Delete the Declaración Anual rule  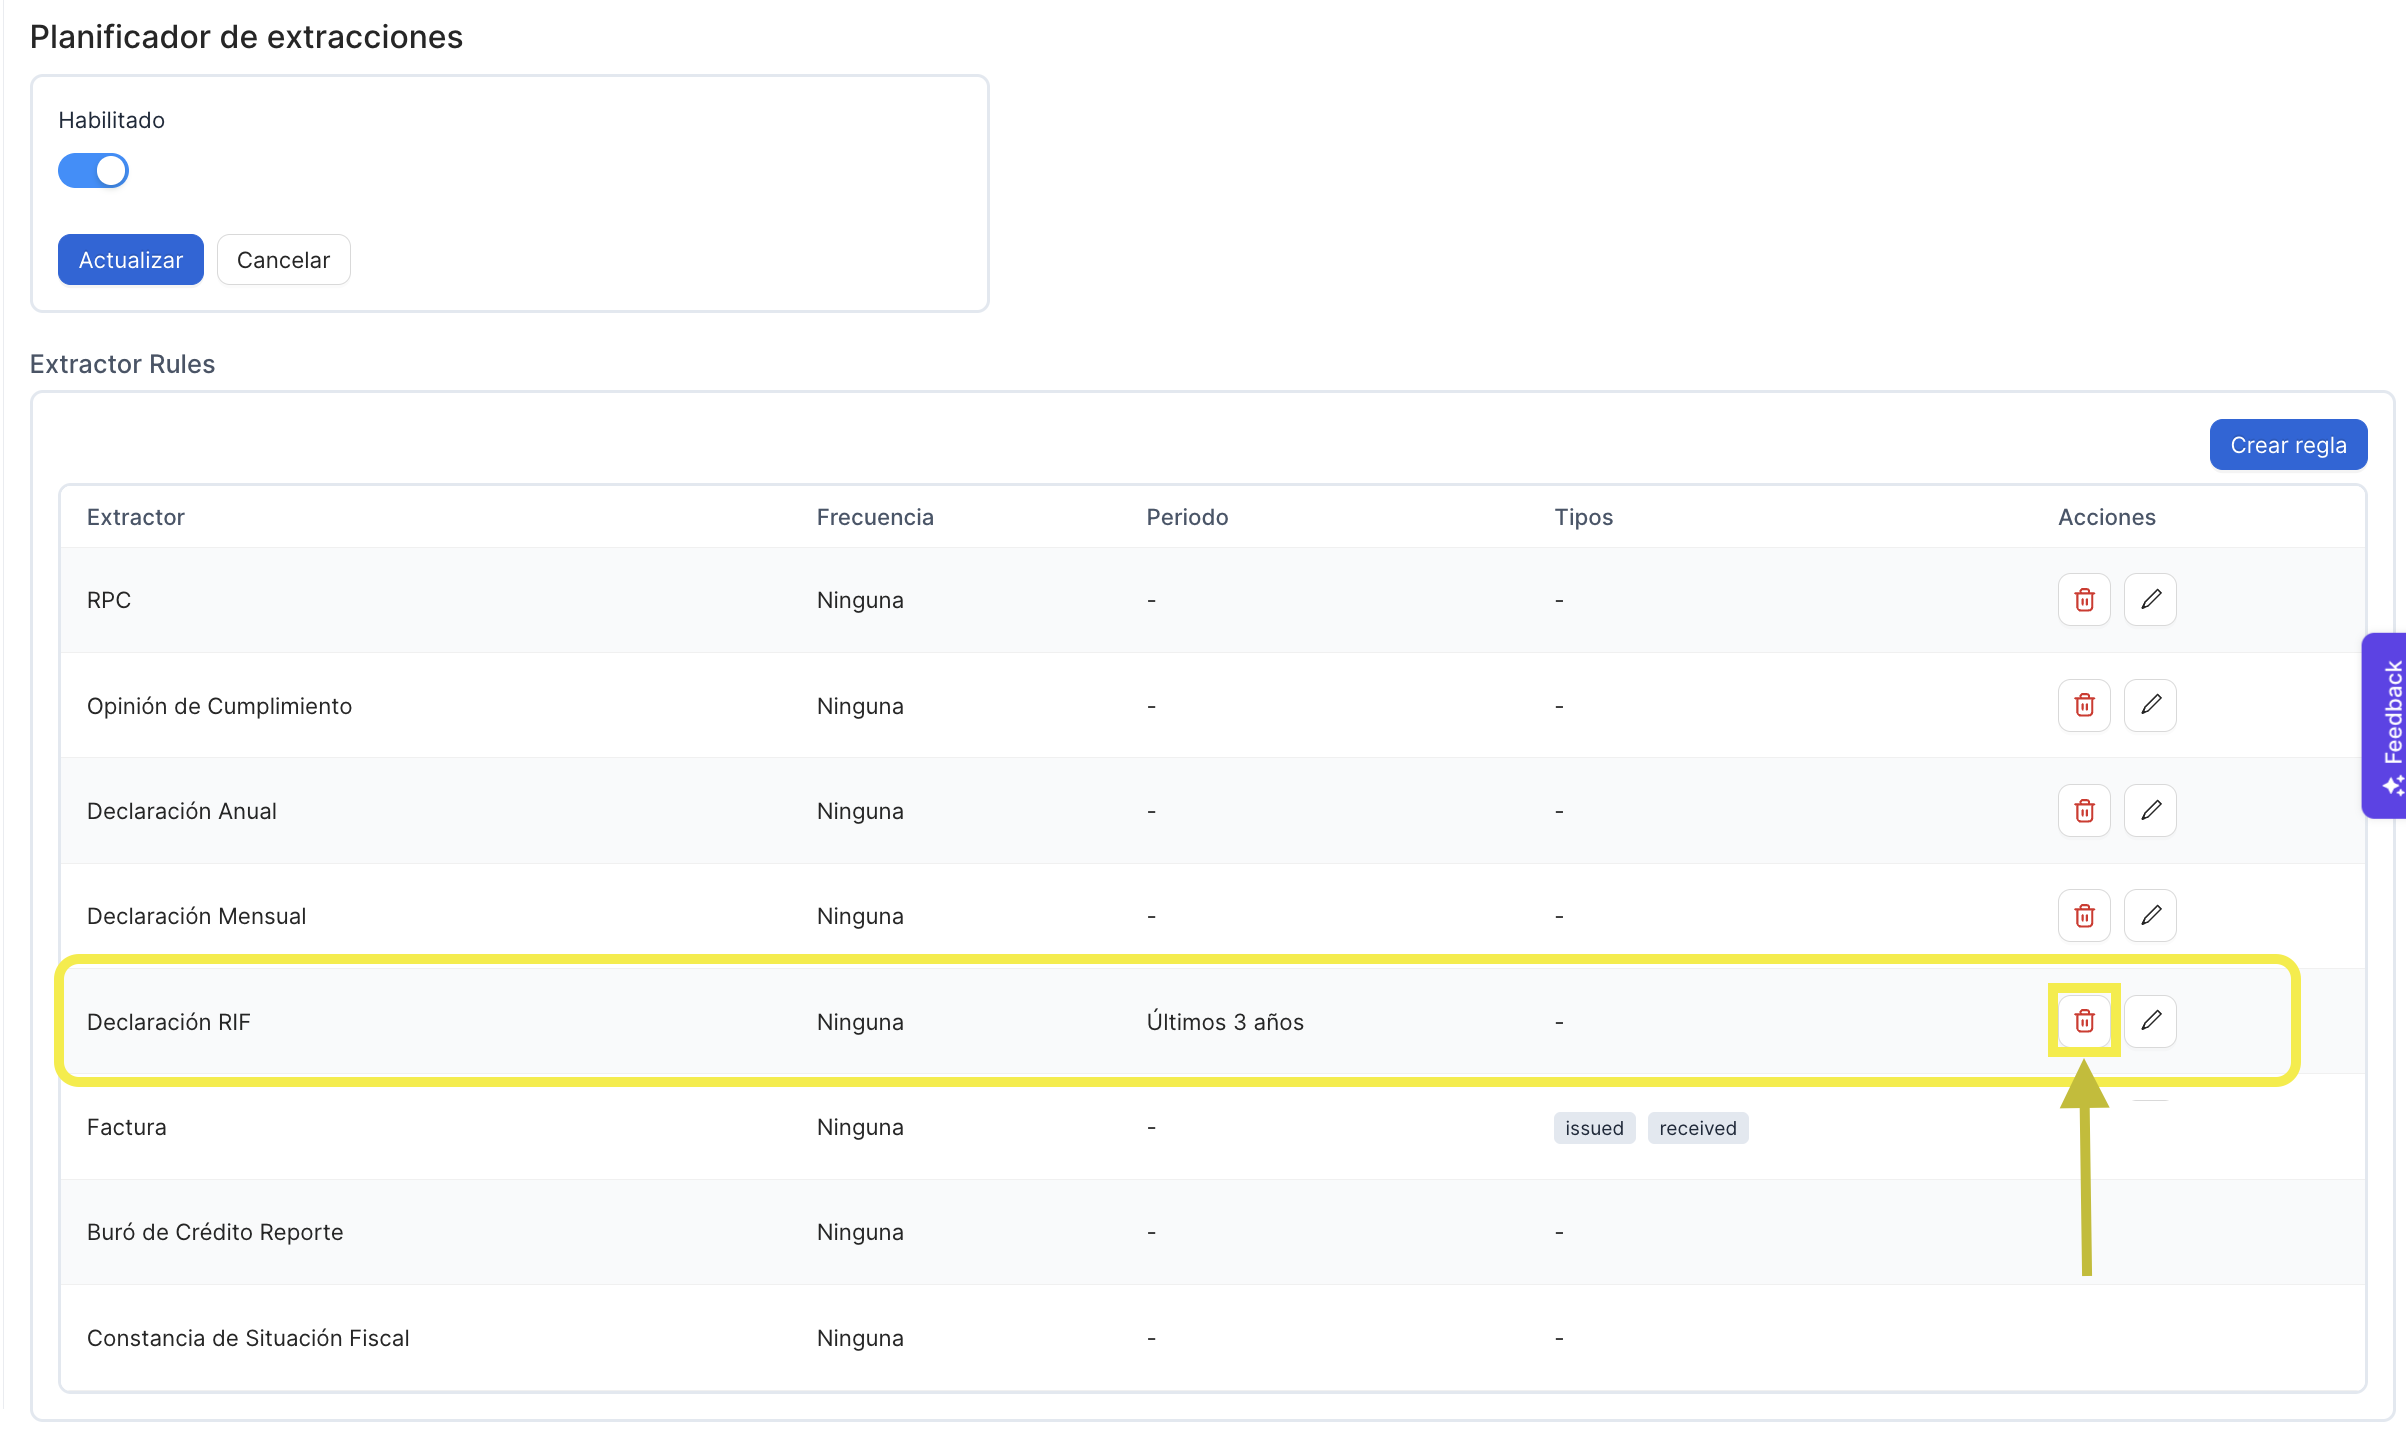coord(2084,810)
